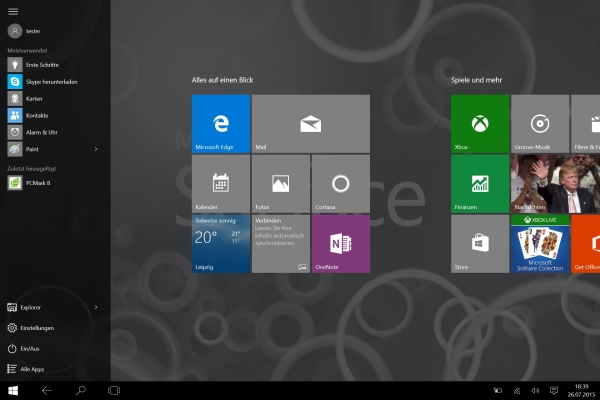
Task: Open Paint from the list
Action: (x=23, y=149)
